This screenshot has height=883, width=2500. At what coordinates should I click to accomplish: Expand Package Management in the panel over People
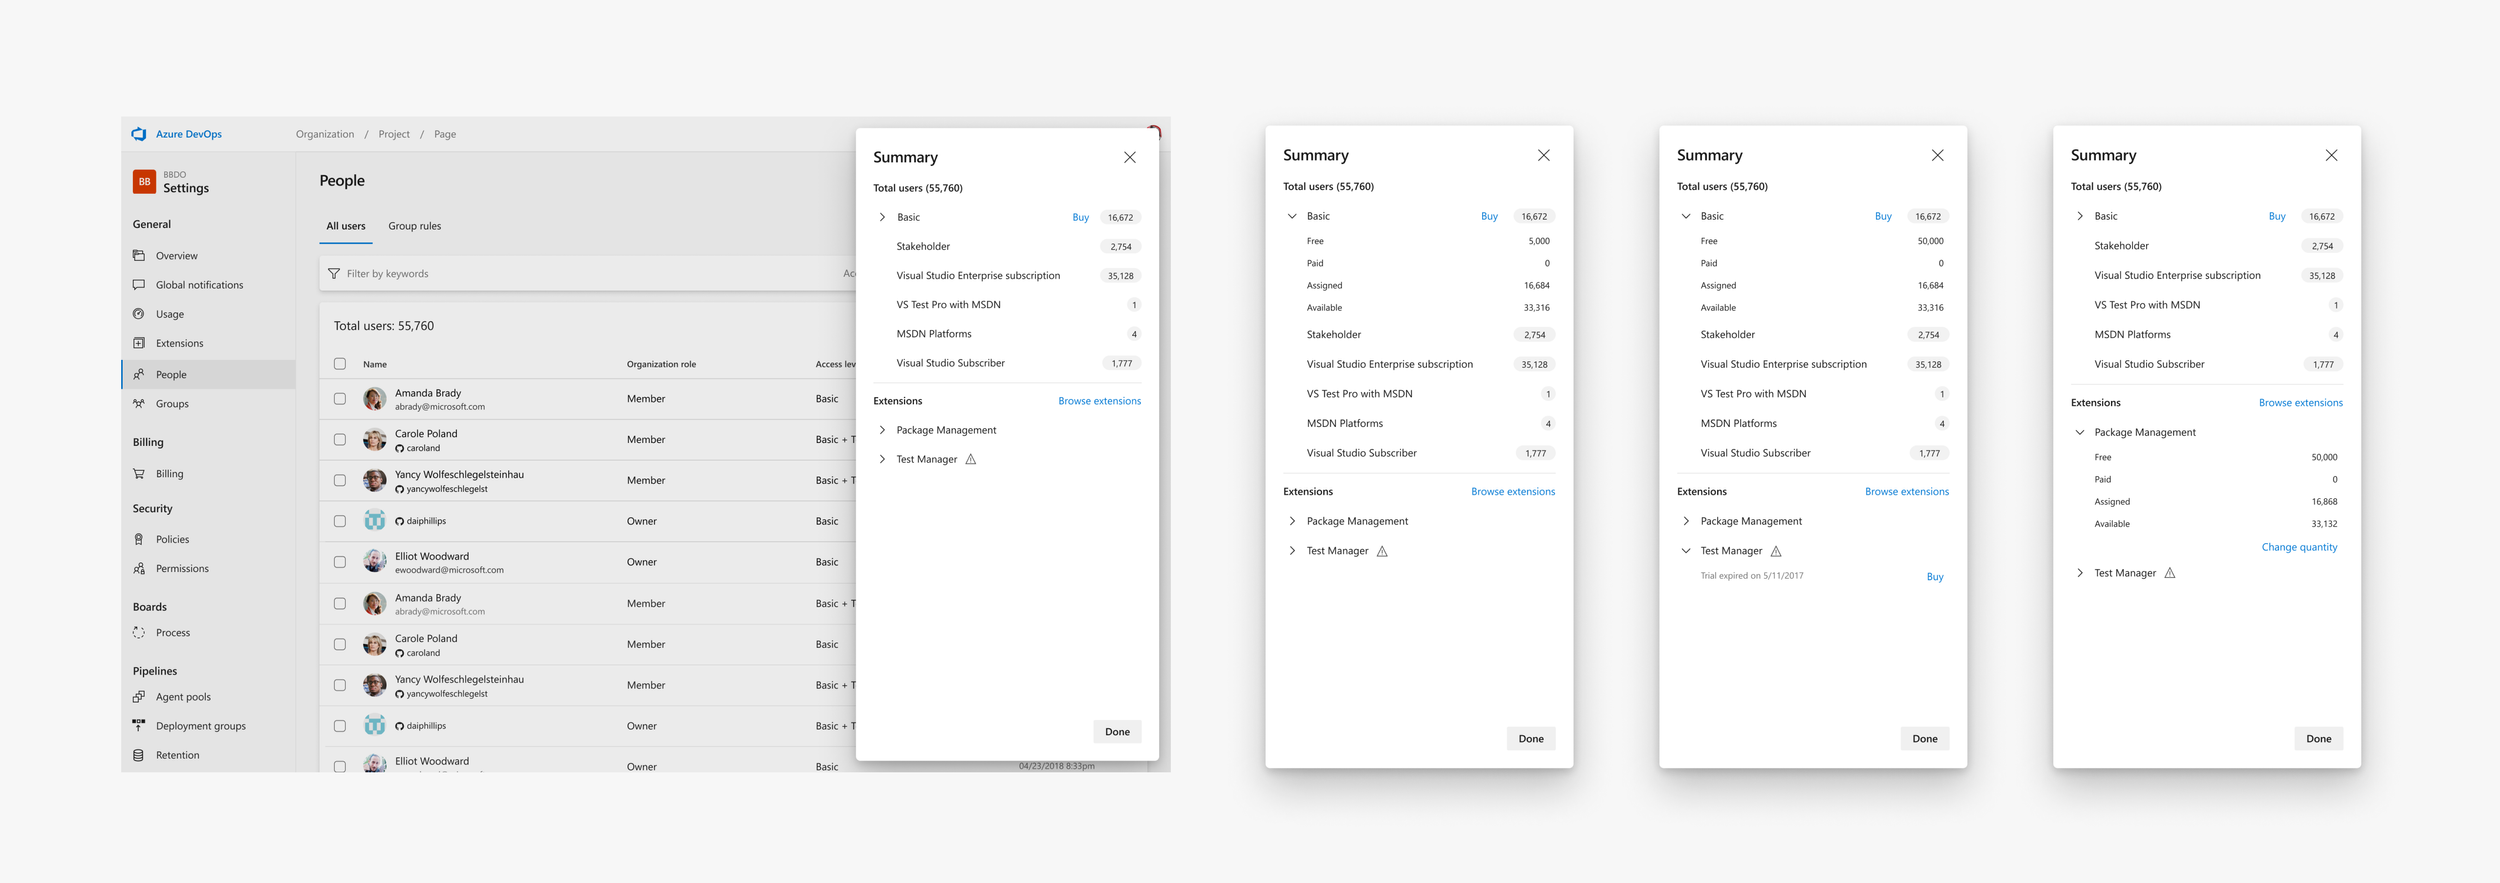tap(882, 430)
